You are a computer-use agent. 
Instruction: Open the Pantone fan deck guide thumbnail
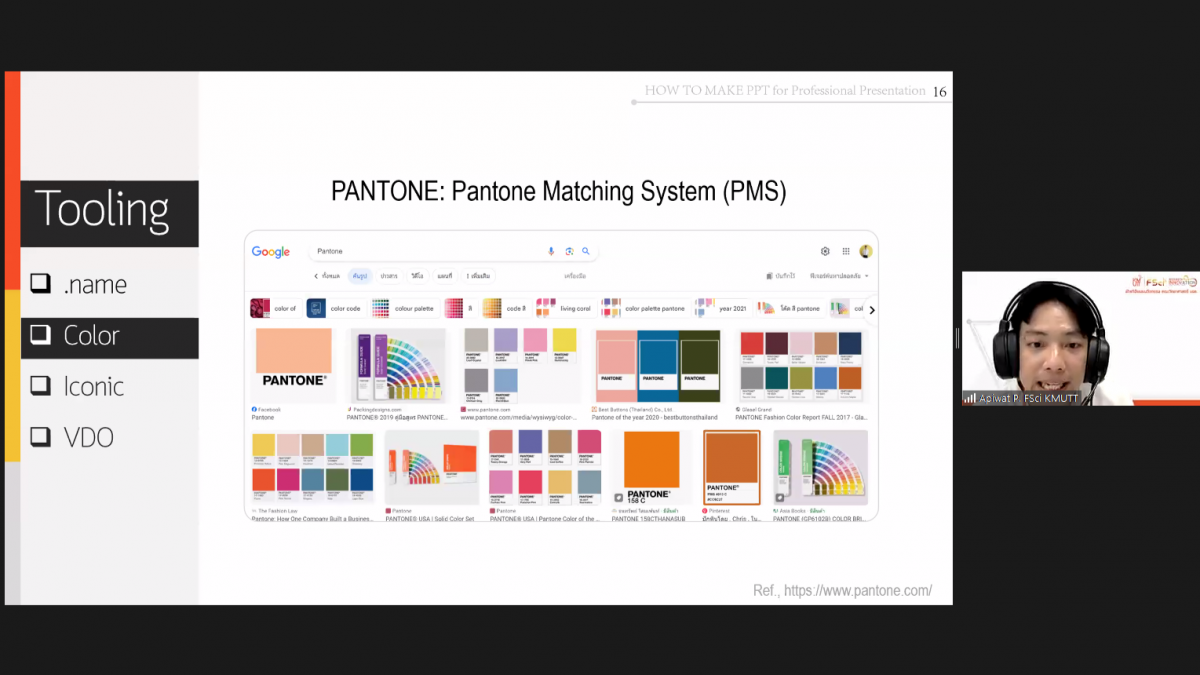click(398, 365)
